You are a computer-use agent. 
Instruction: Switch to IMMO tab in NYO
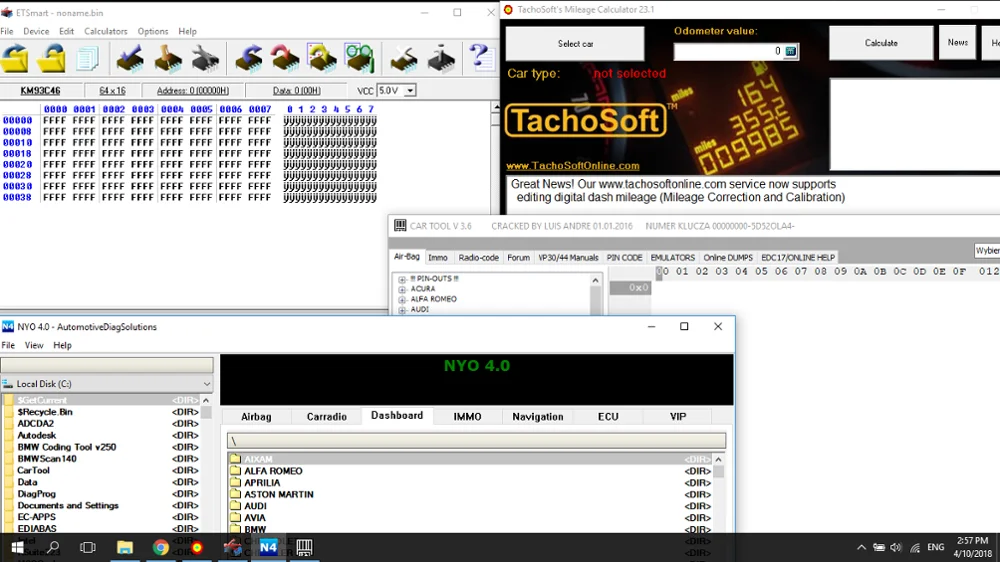(x=467, y=417)
